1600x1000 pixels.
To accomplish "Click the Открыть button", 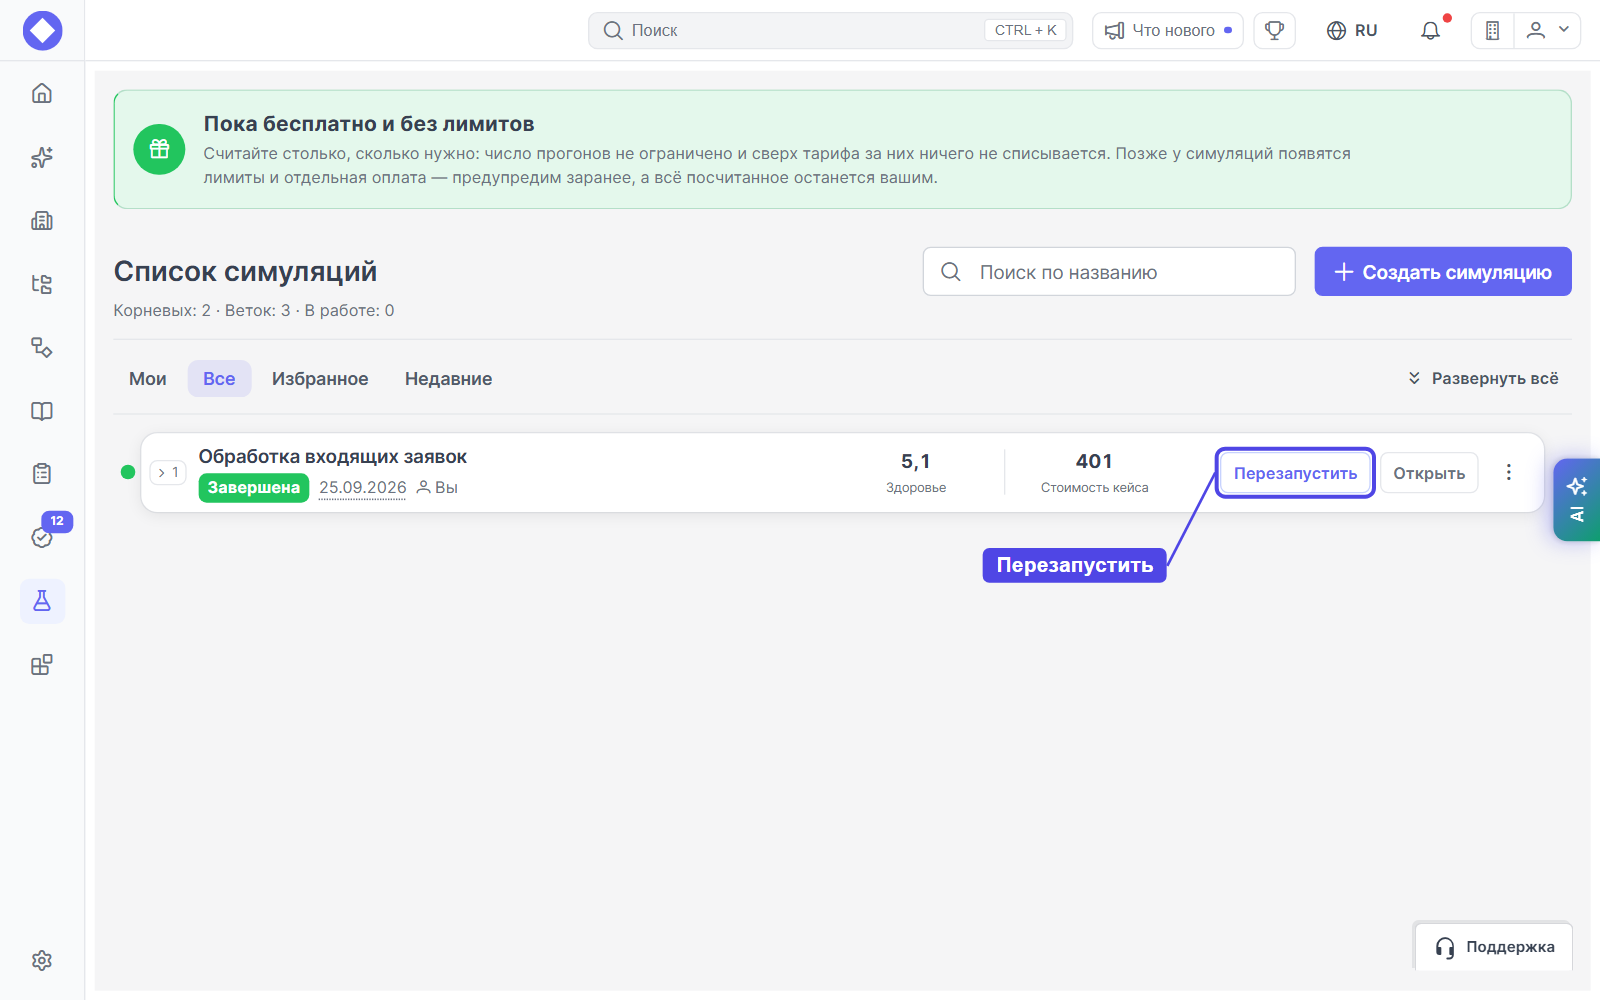I will pos(1429,473).
